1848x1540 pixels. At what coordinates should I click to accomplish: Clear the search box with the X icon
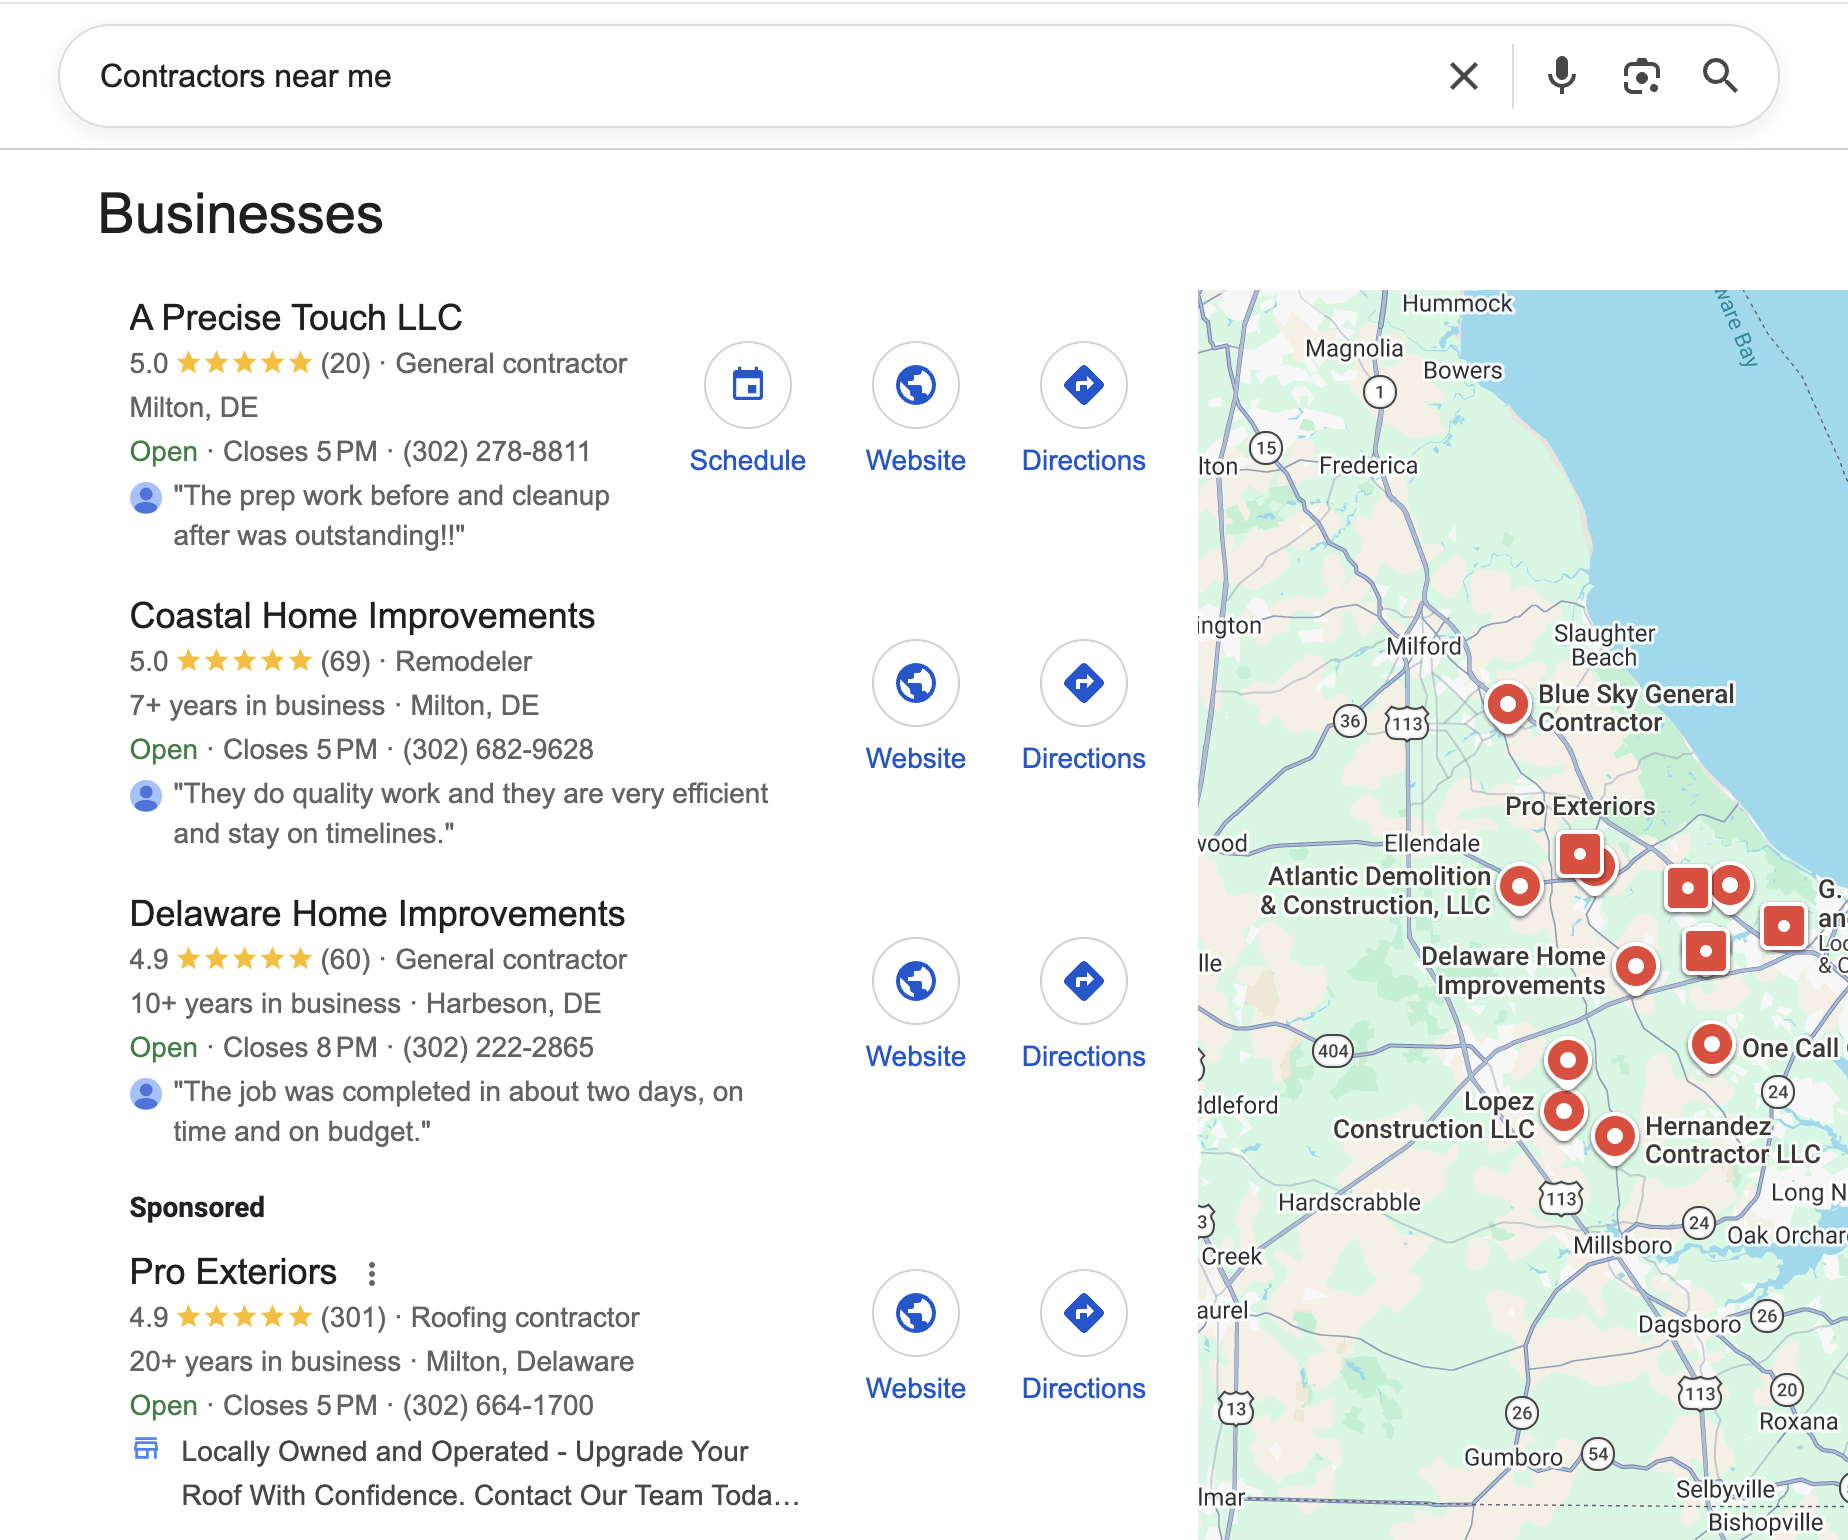pos(1463,76)
